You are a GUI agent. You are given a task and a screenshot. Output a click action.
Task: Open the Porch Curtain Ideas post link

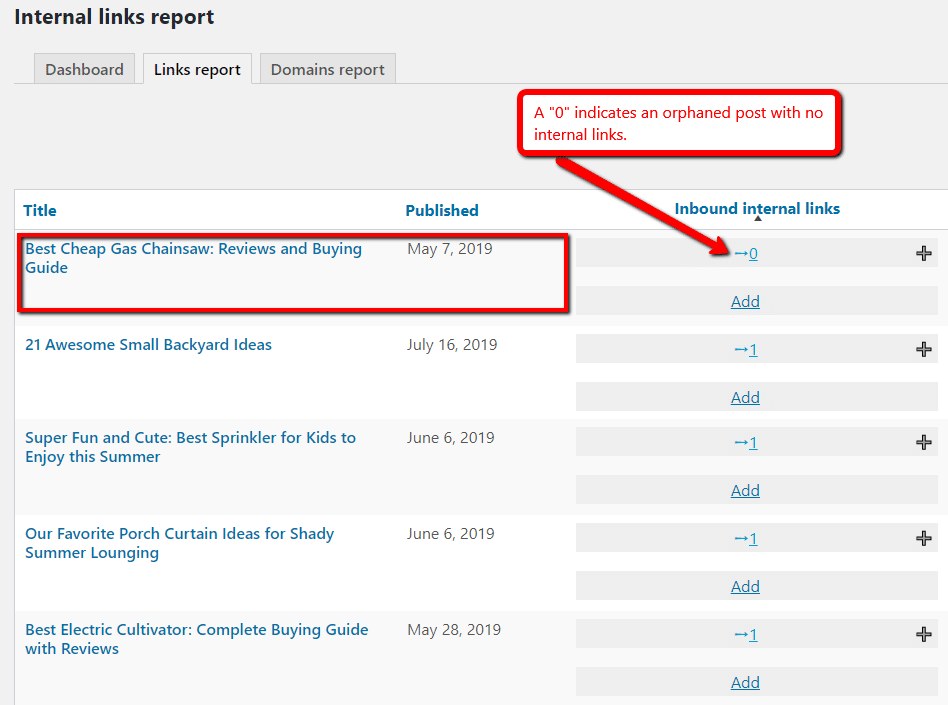(180, 543)
